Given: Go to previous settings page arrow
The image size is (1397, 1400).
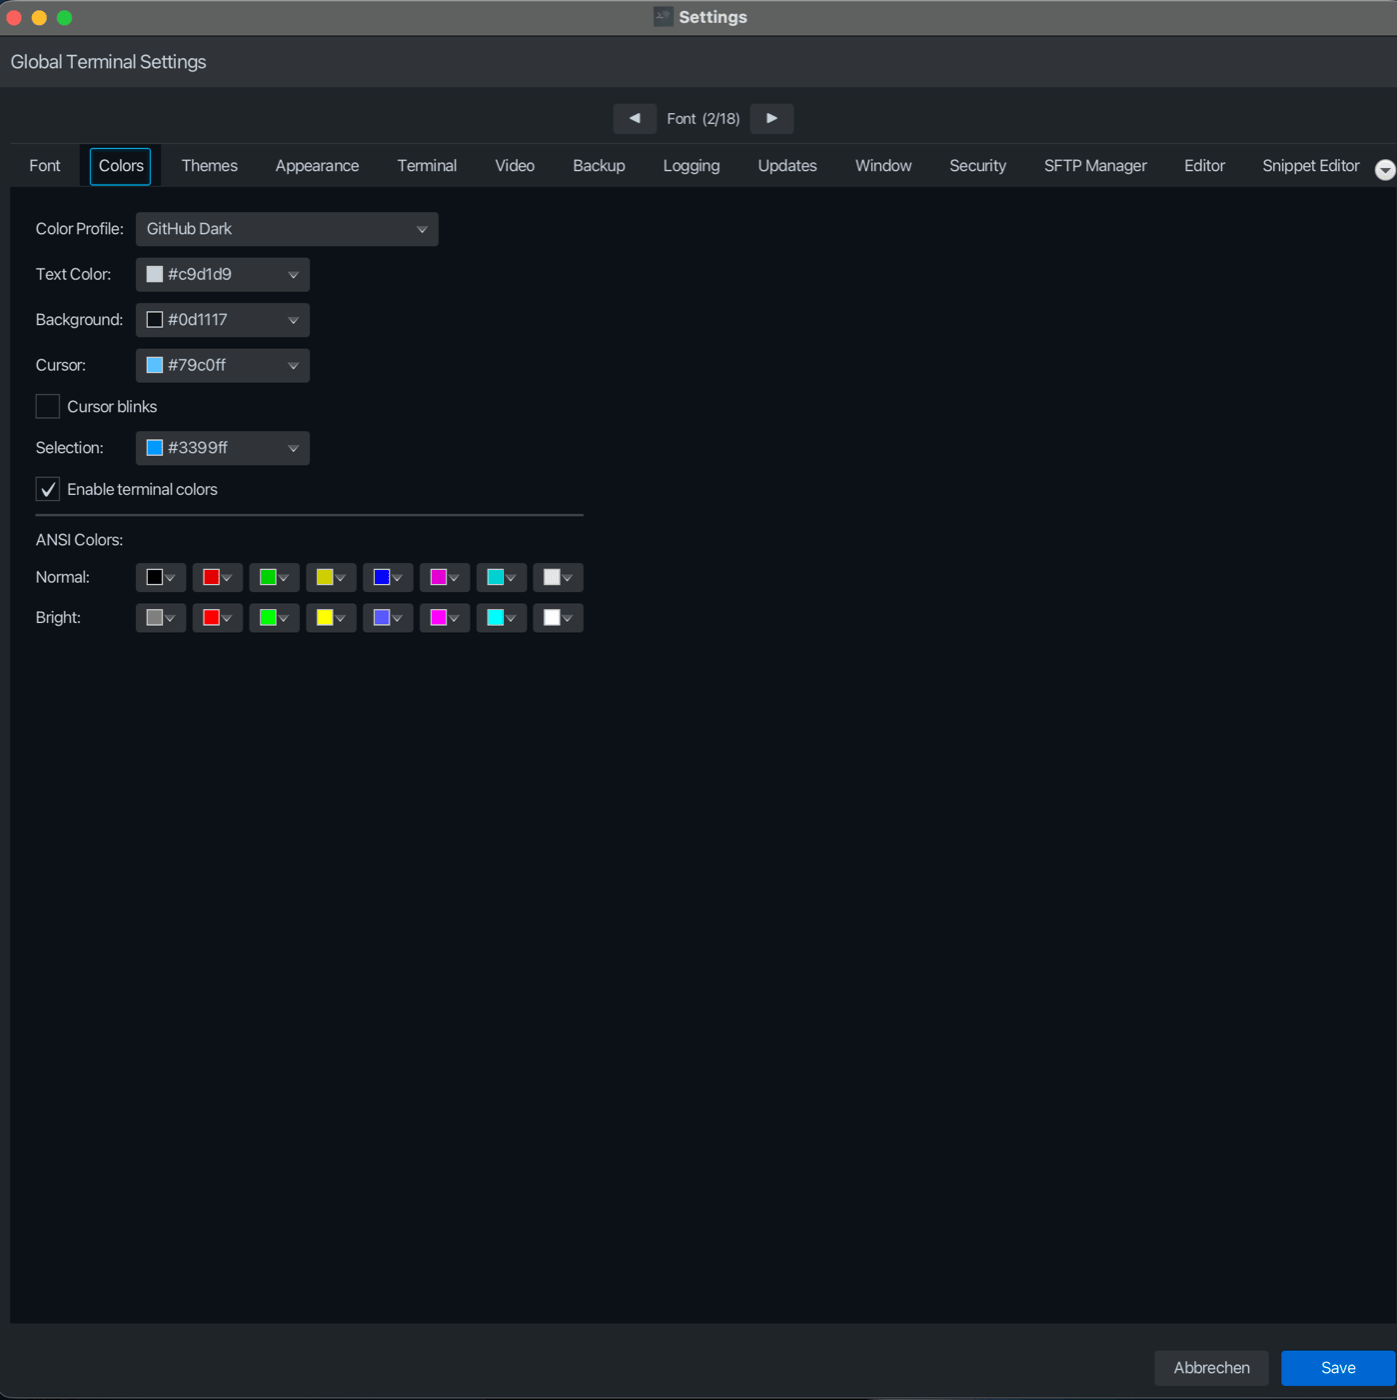Looking at the screenshot, I should 635,118.
